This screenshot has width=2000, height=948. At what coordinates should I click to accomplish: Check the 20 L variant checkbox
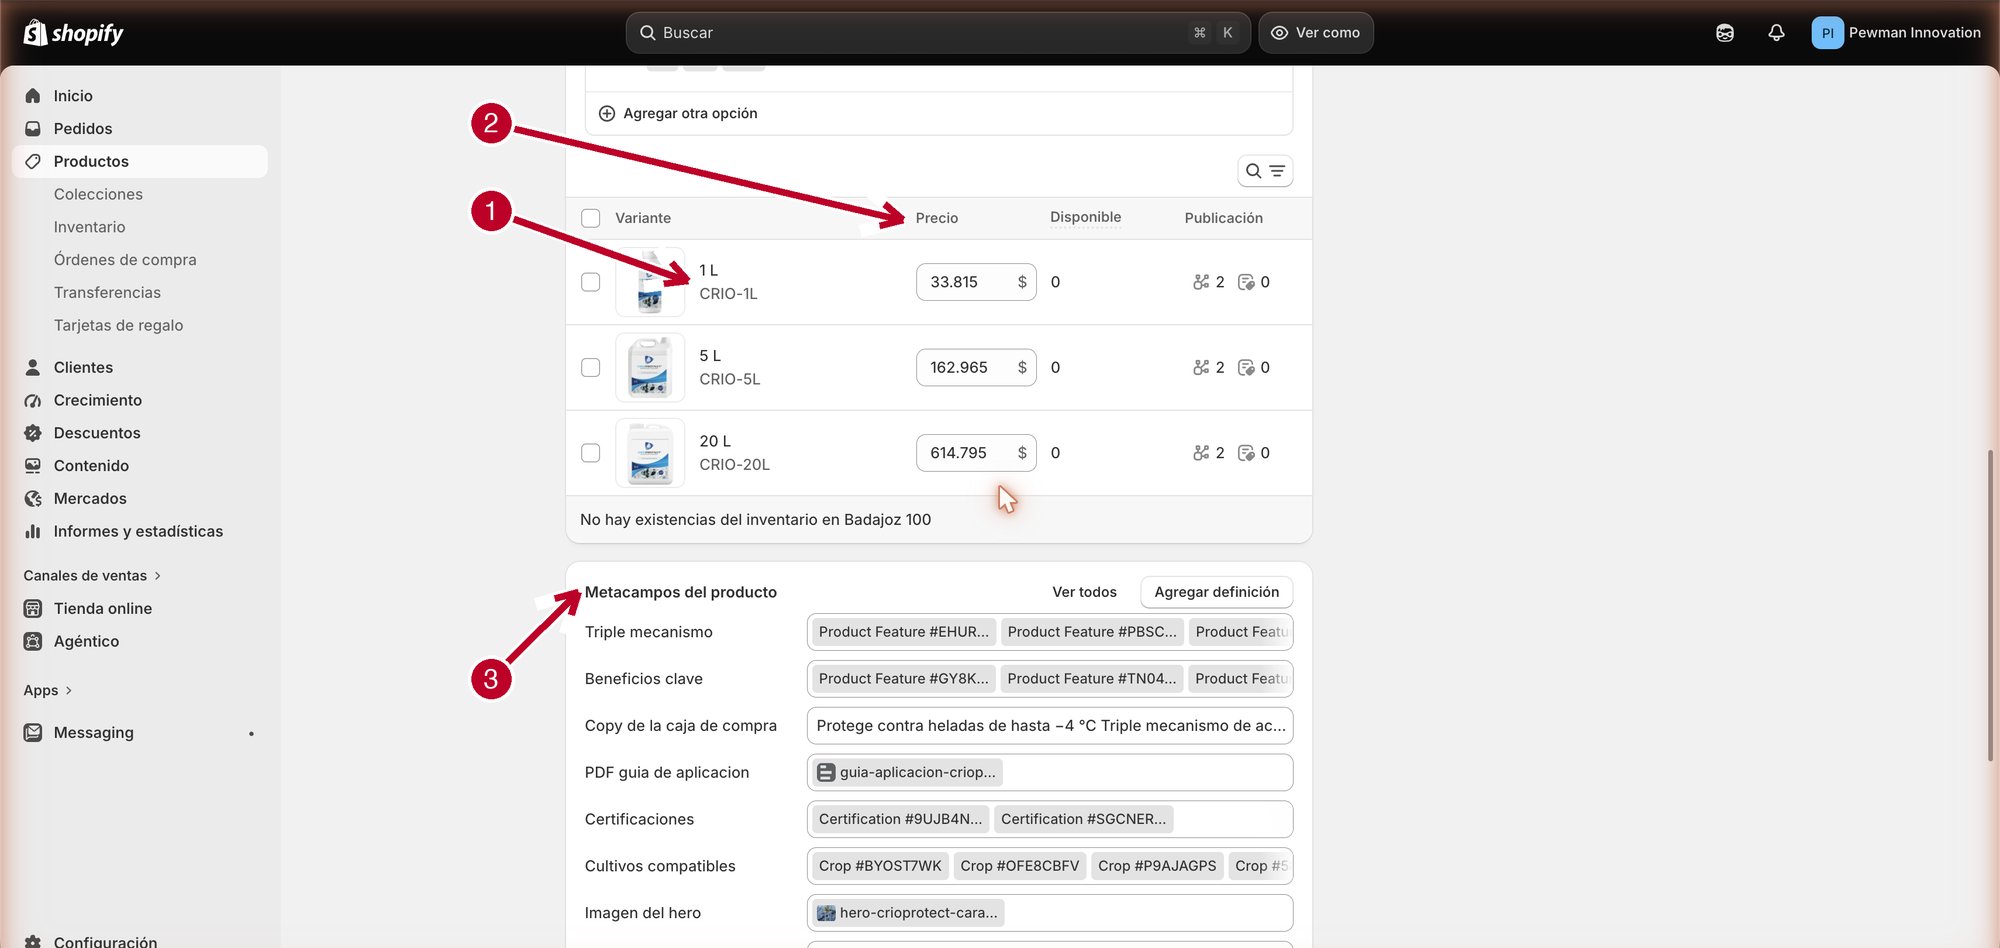tap(591, 453)
